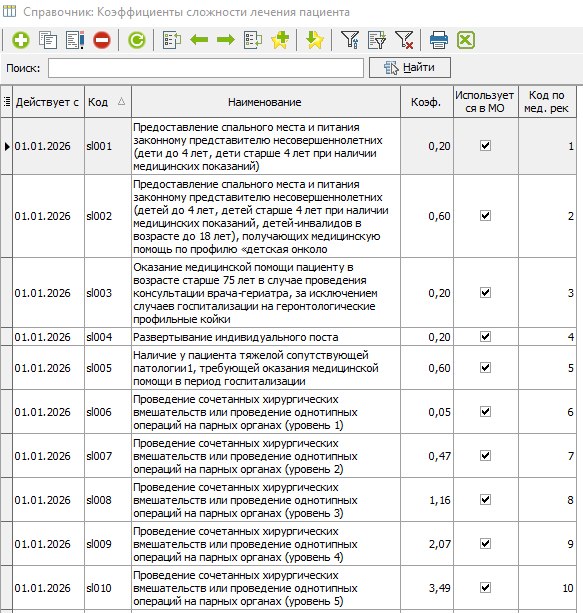Print the reference table
This screenshot has width=583, height=613.
pos(438,40)
